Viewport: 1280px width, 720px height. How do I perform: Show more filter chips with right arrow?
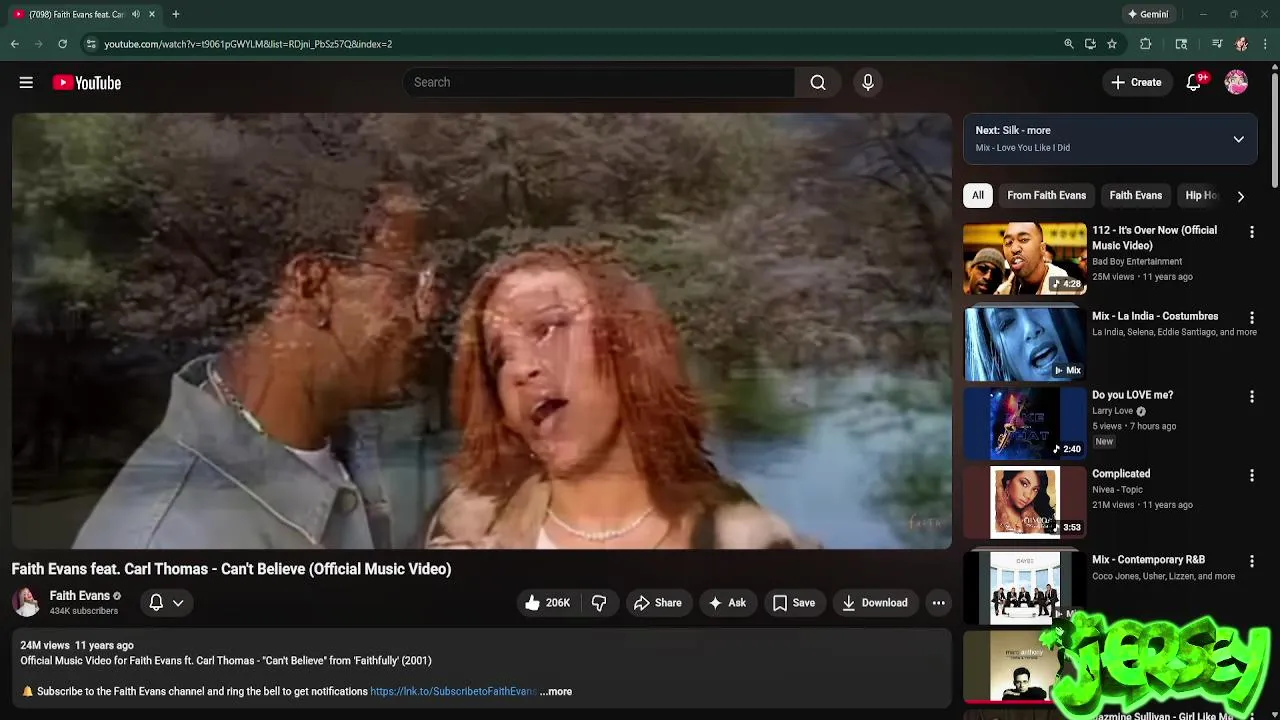pos(1241,196)
